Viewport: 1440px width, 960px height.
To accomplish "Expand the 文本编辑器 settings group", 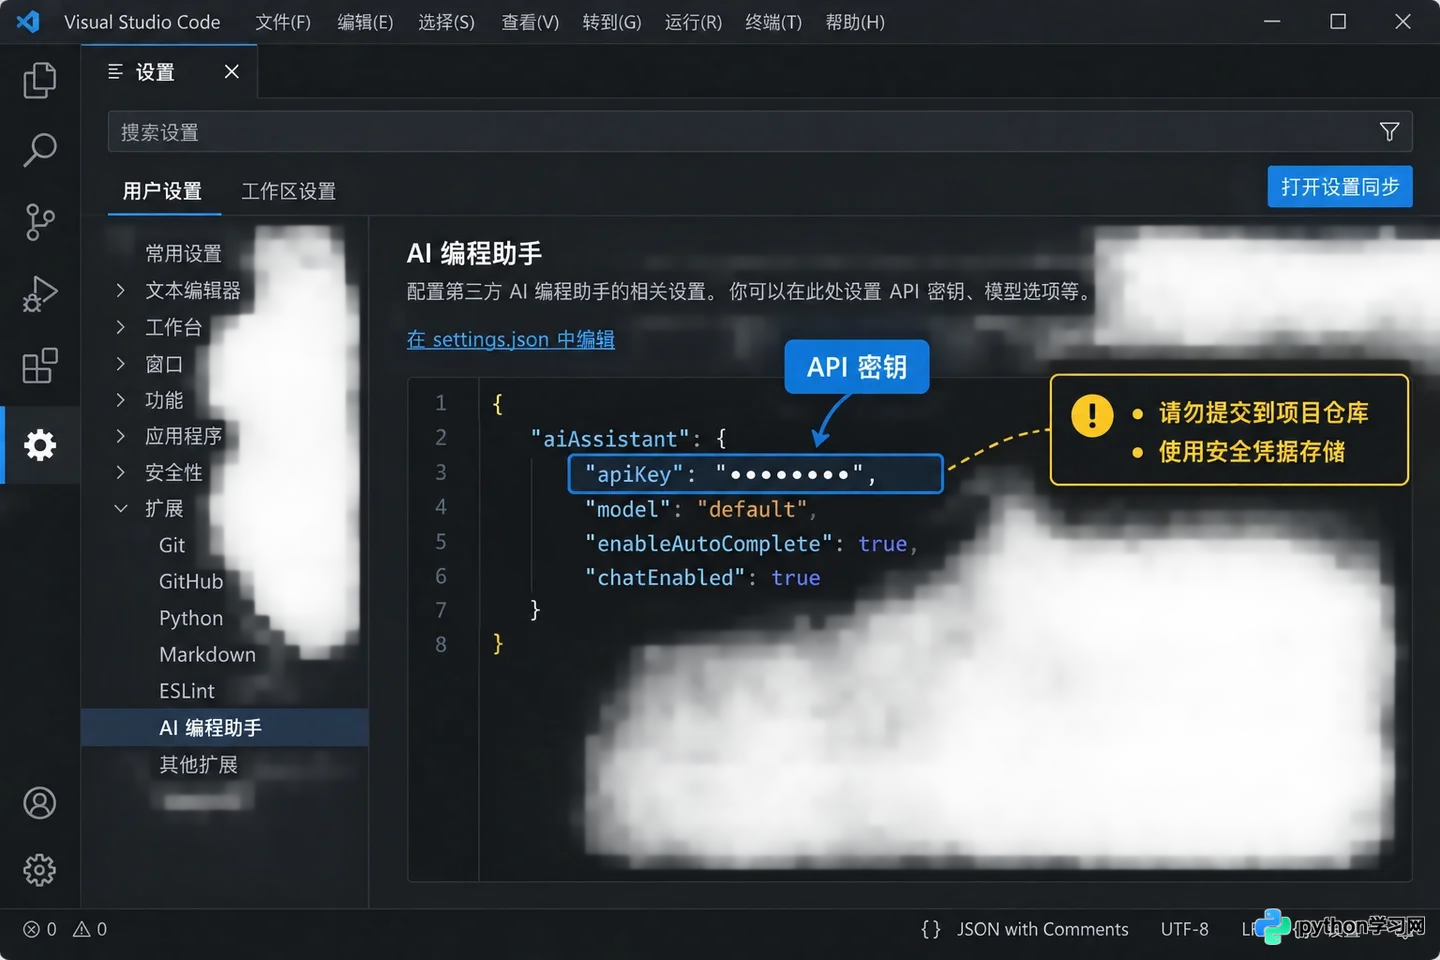I will click(121, 290).
